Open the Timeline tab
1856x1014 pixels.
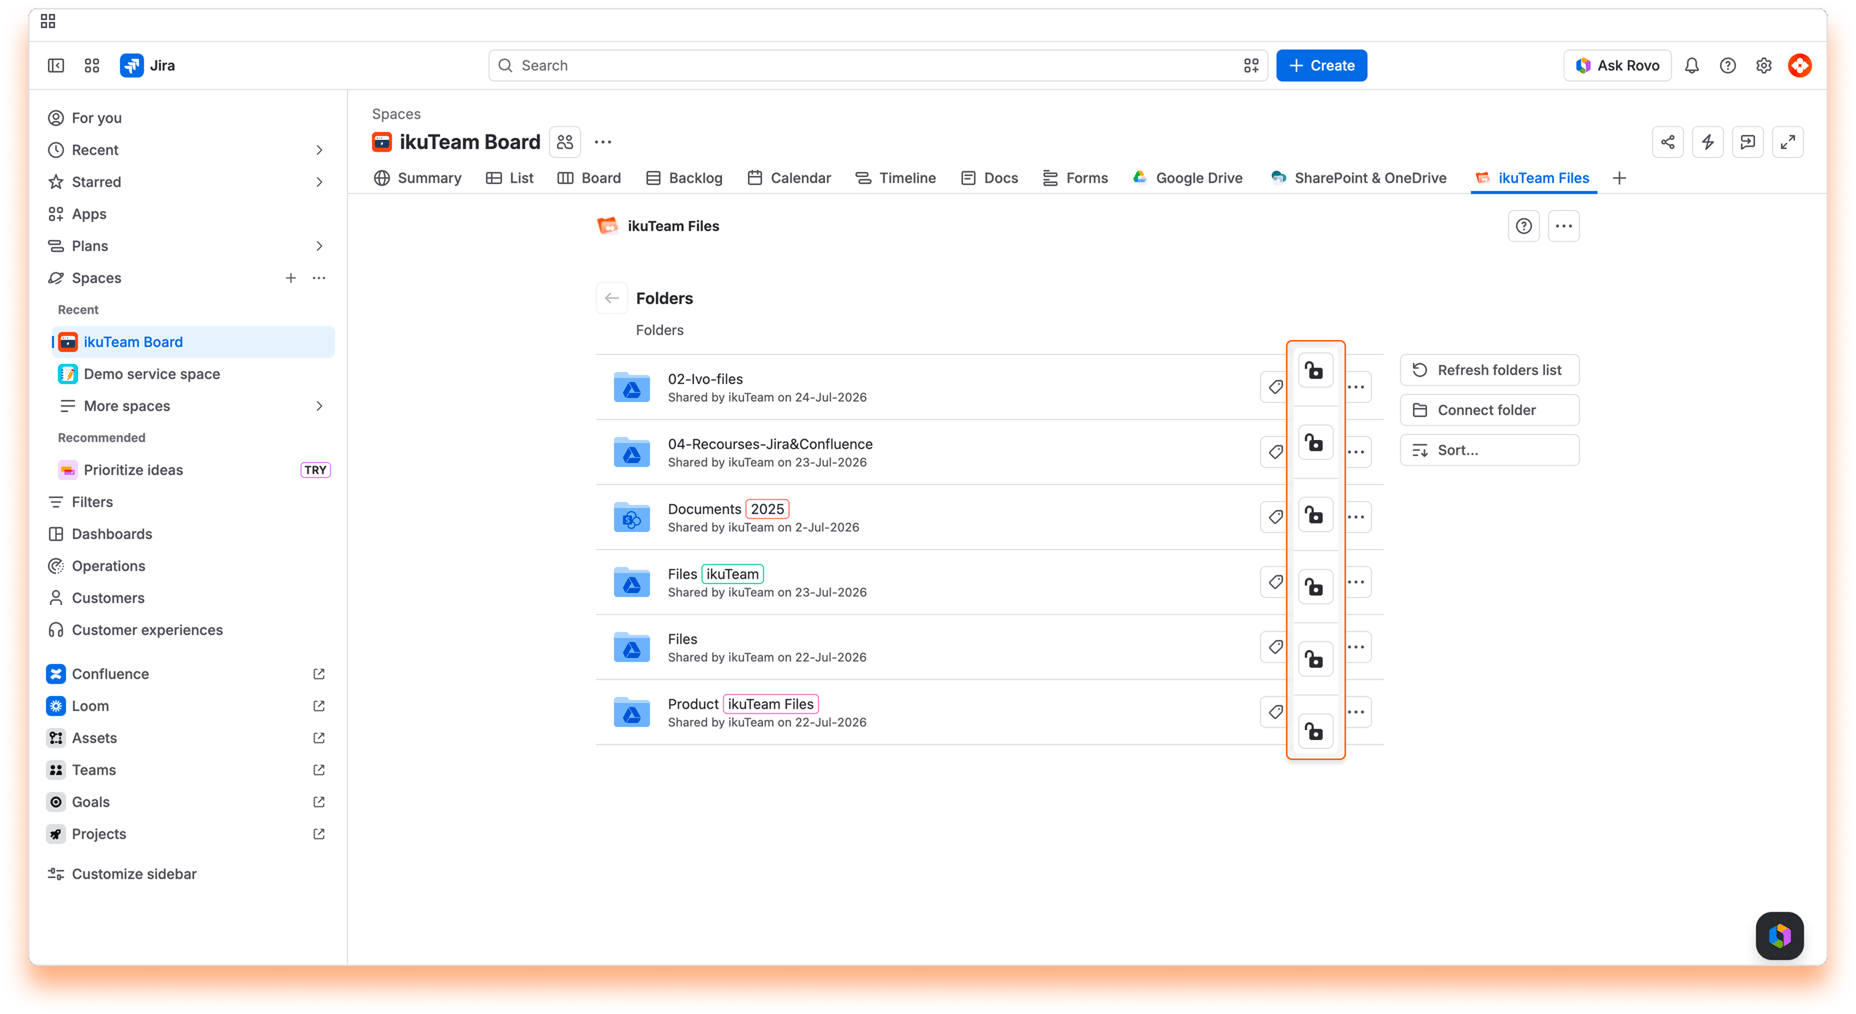(x=896, y=178)
